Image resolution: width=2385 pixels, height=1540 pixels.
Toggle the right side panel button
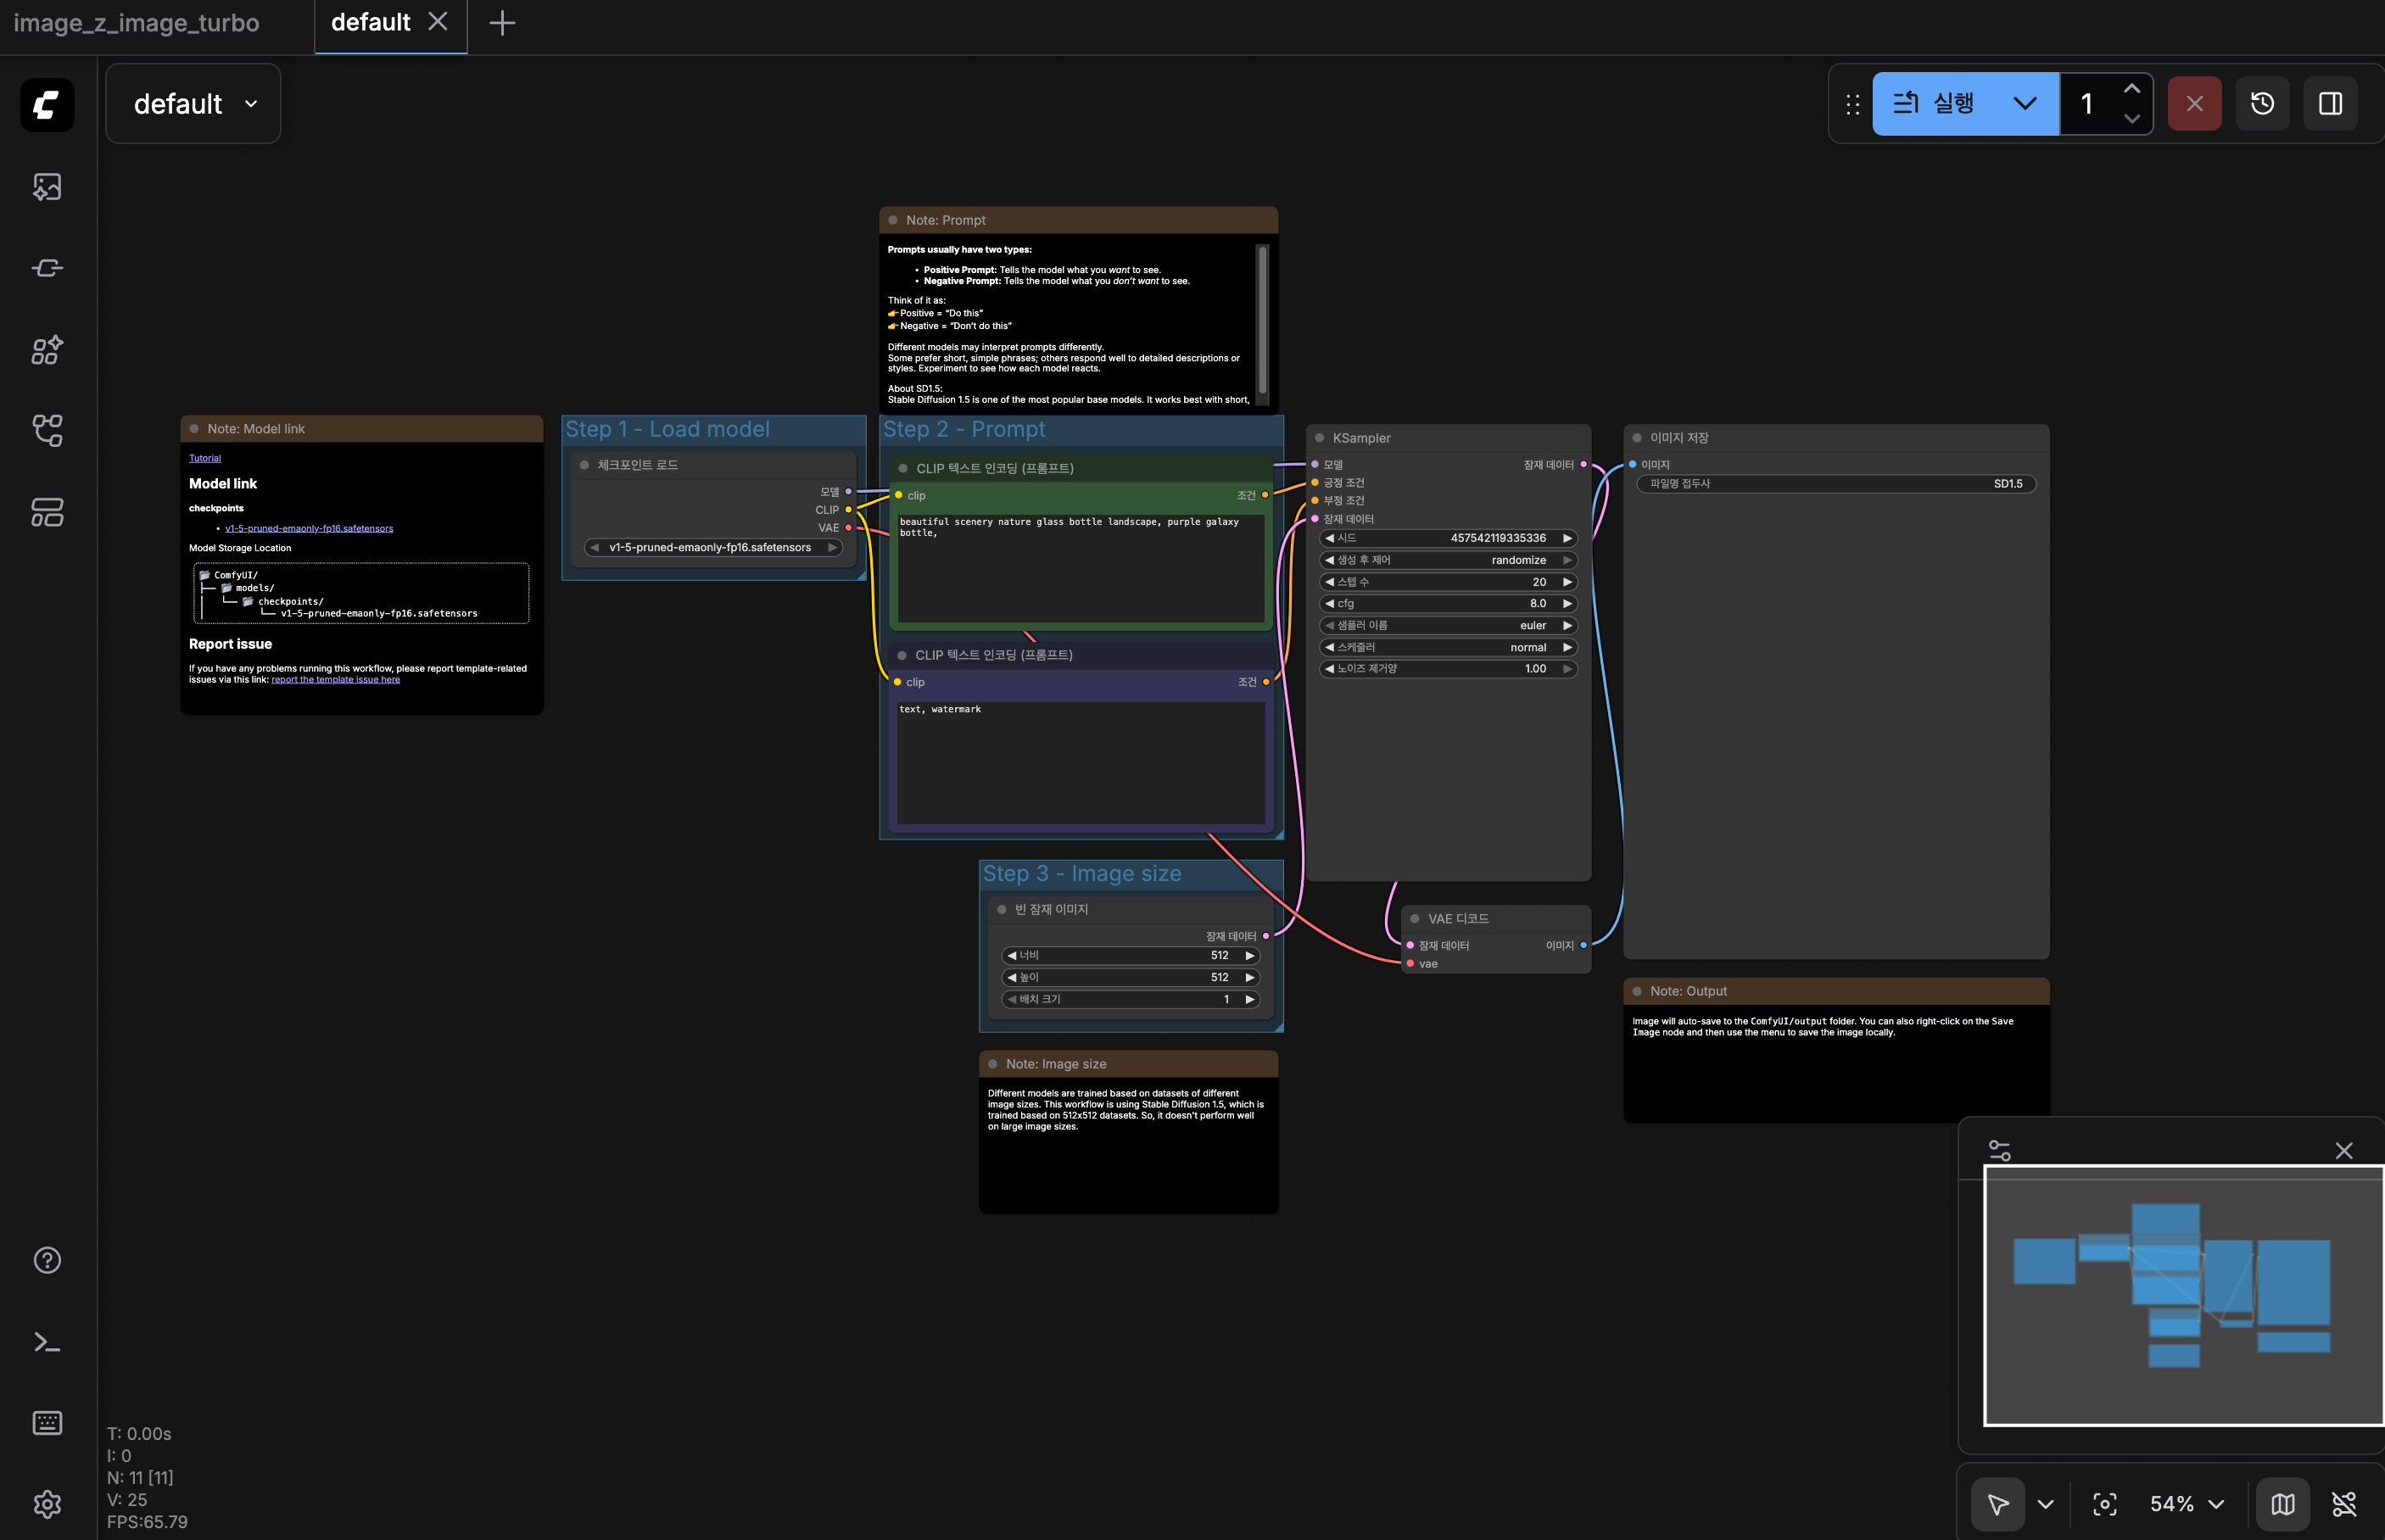2330,104
